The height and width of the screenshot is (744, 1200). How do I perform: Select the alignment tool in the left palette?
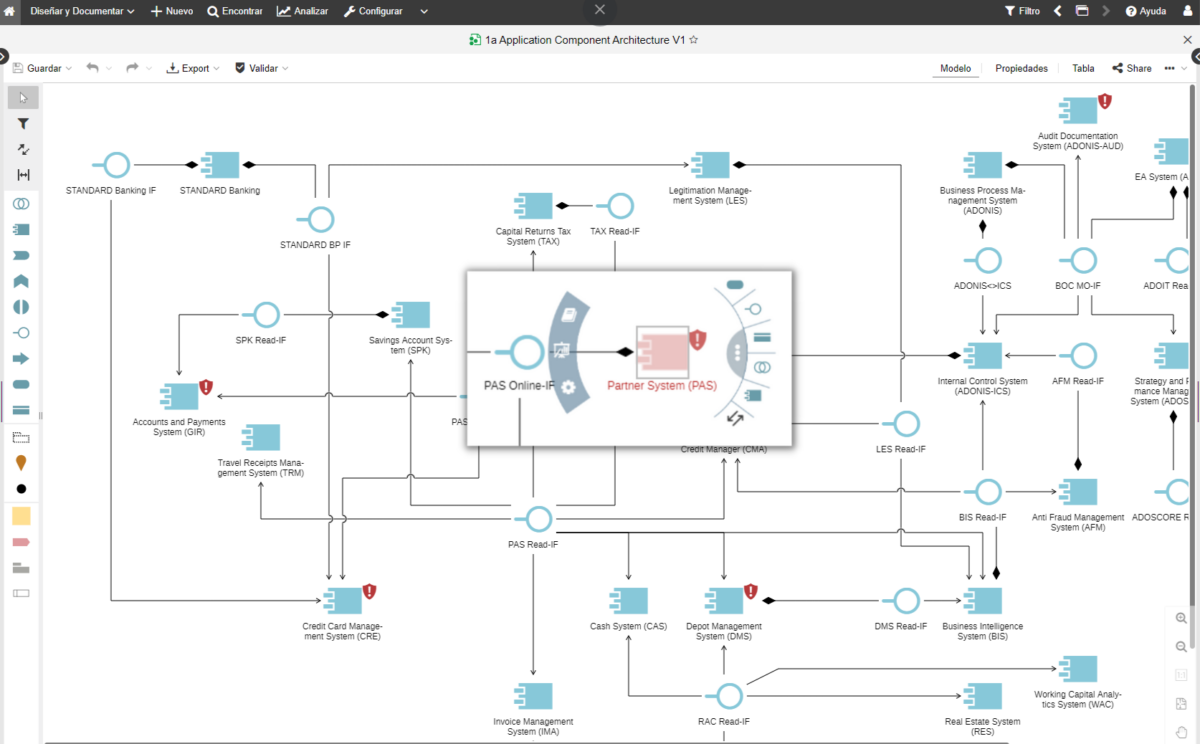click(22, 175)
